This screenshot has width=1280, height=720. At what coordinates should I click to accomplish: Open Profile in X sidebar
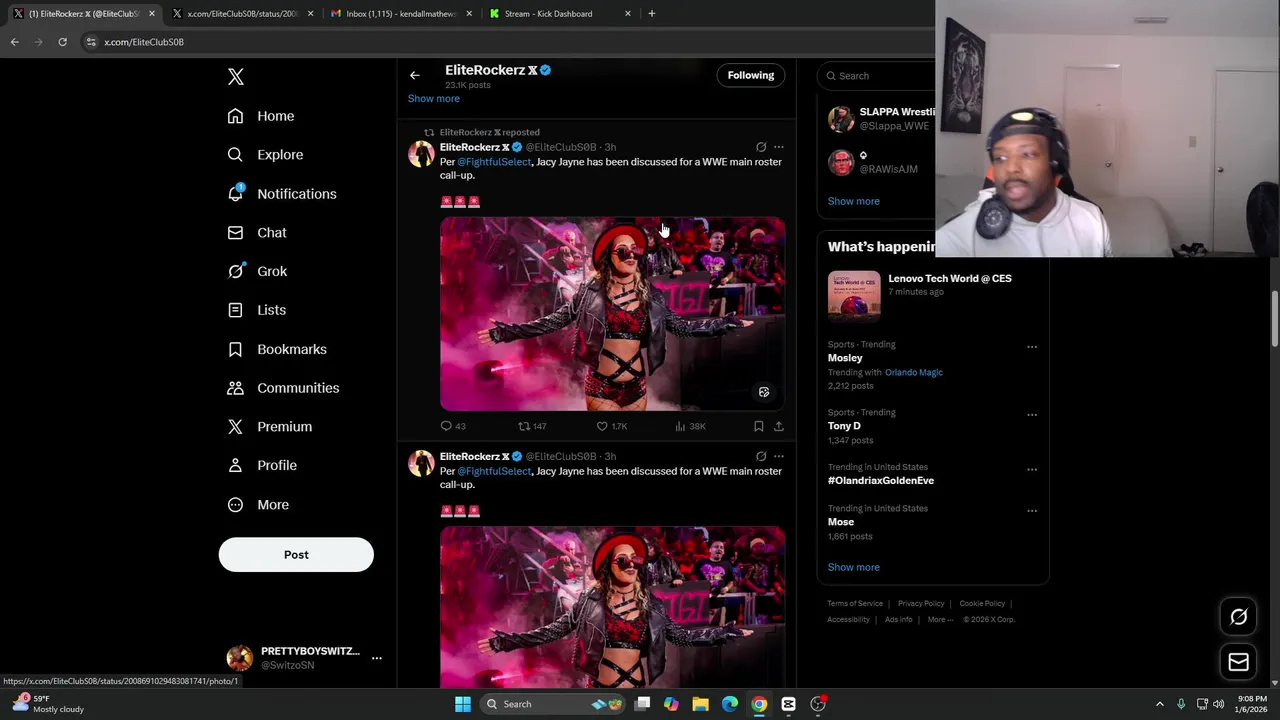[262, 465]
